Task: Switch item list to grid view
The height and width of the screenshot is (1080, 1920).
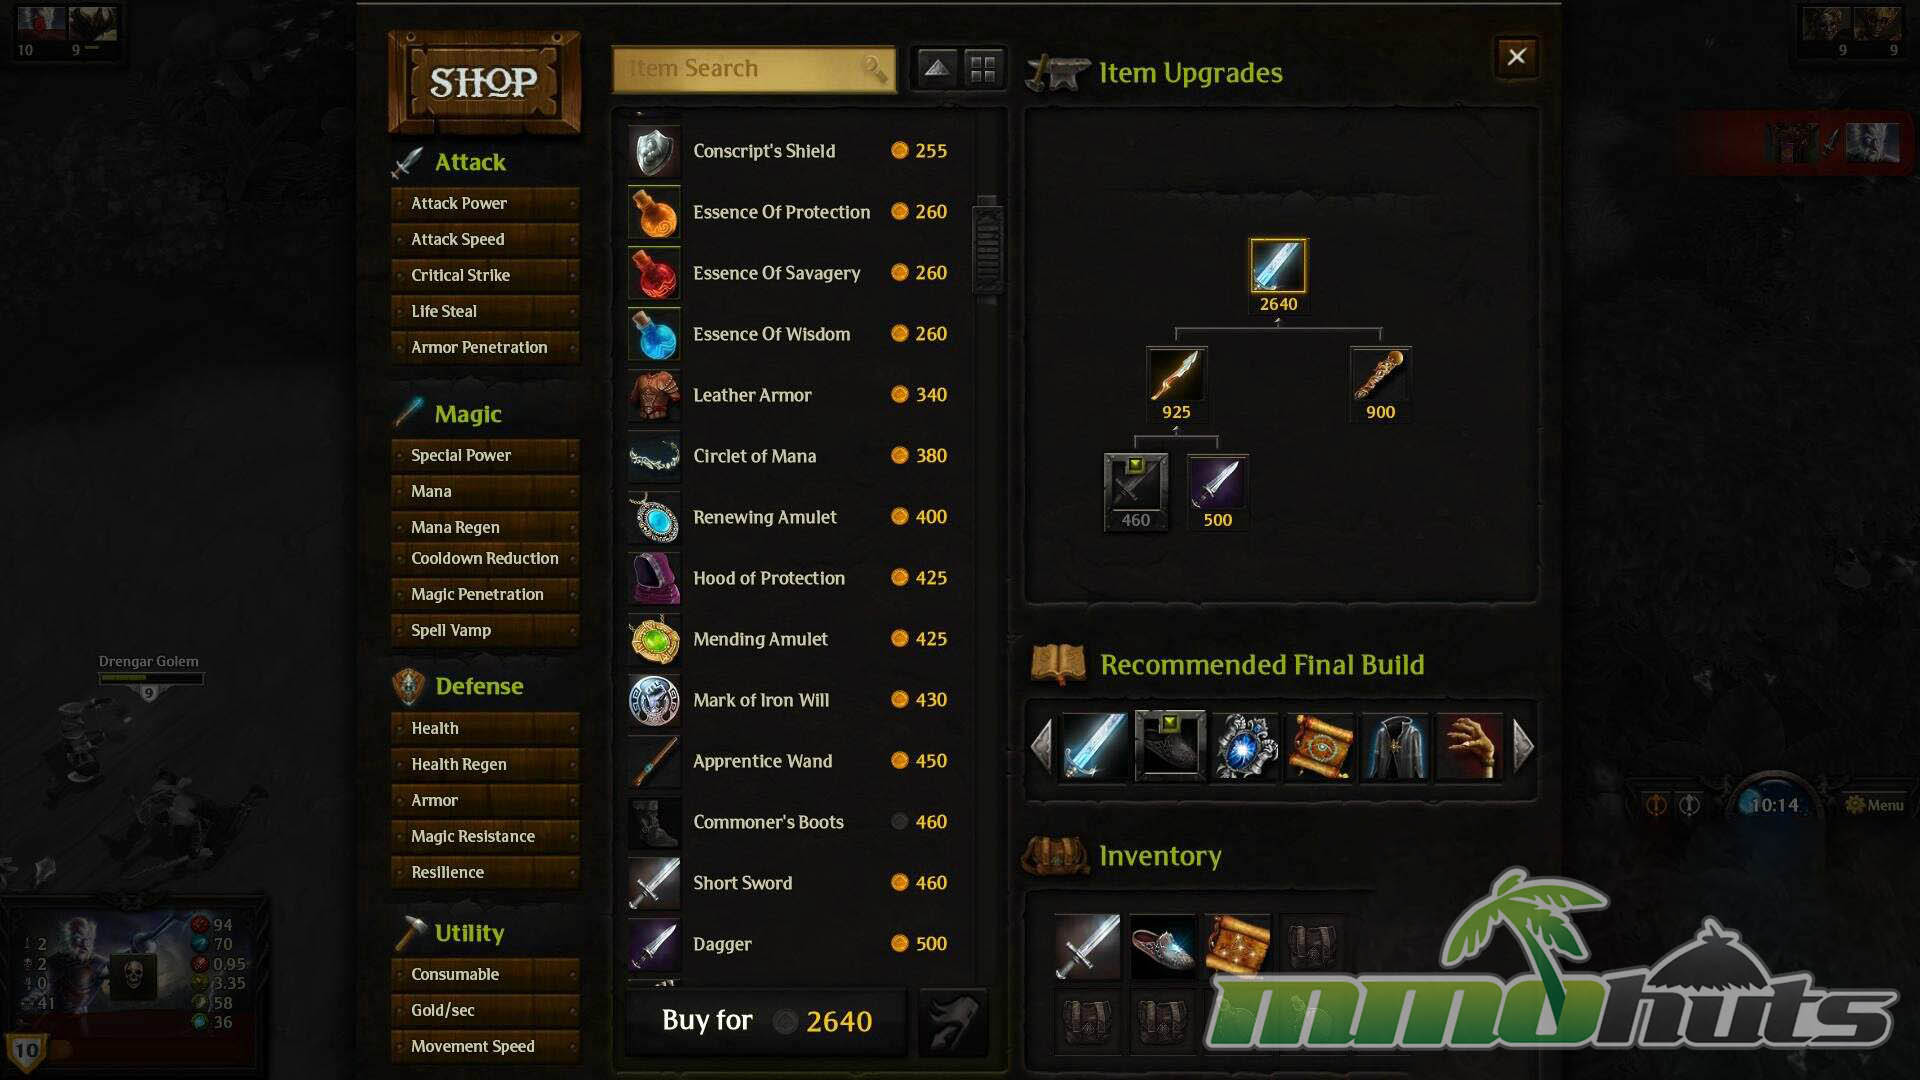Action: 983,68
